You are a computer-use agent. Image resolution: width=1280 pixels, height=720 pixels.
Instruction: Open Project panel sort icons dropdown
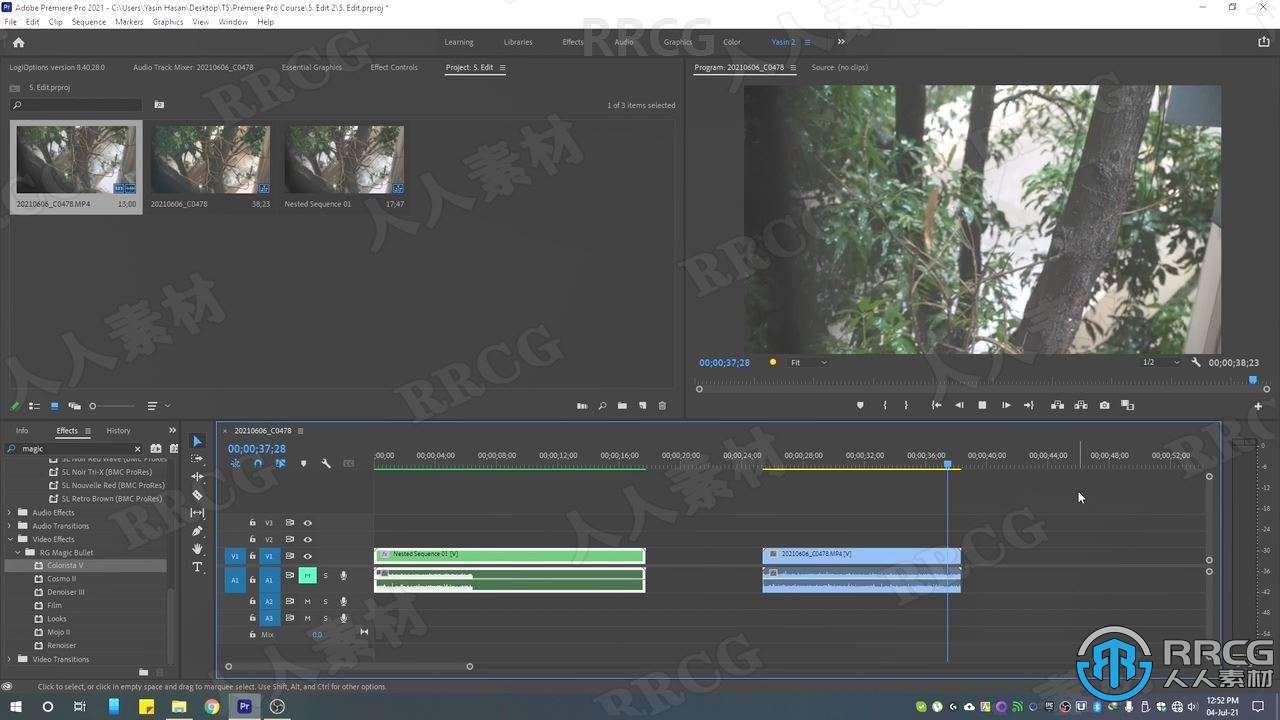[158, 406]
